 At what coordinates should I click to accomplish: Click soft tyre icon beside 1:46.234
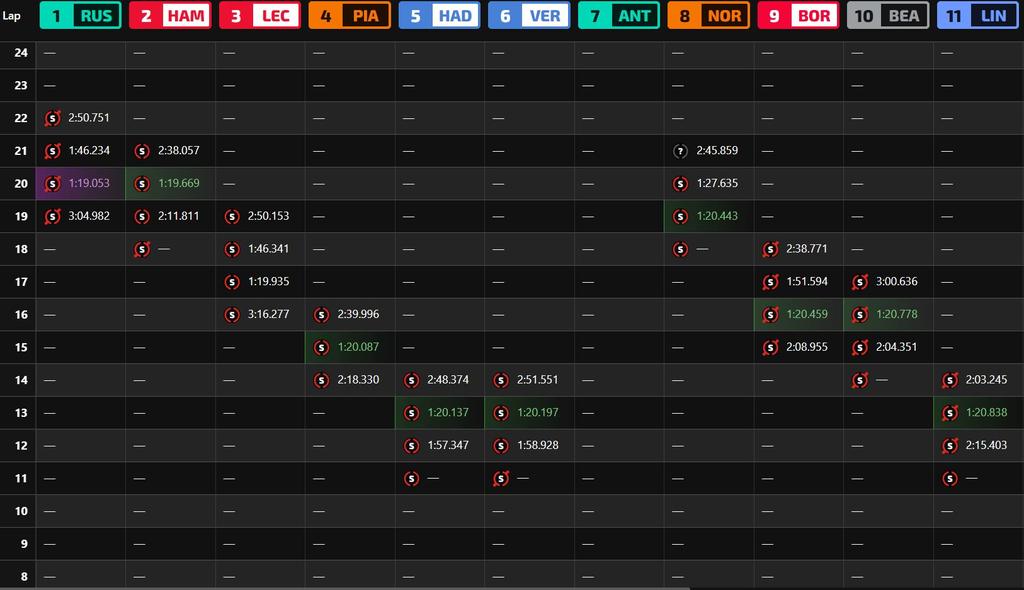pos(52,150)
